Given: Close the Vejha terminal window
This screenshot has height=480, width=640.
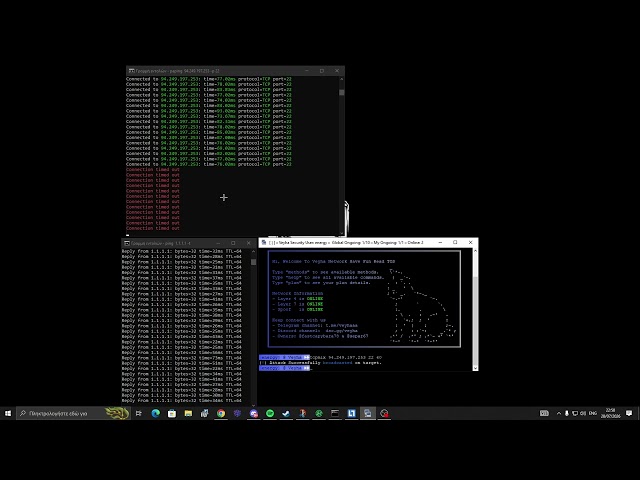Looking at the screenshot, I should (x=471, y=242).
